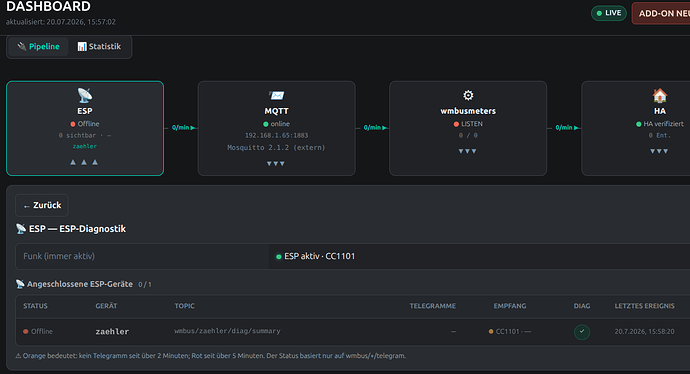Open the Pipeline tab
Image resolution: width=690 pixels, height=374 pixels.
pyautogui.click(x=39, y=47)
